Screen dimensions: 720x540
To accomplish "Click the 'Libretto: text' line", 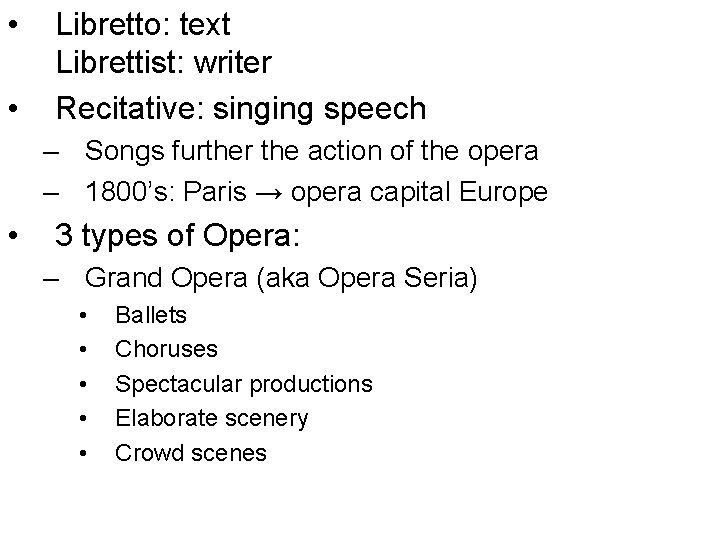I will (x=143, y=24).
